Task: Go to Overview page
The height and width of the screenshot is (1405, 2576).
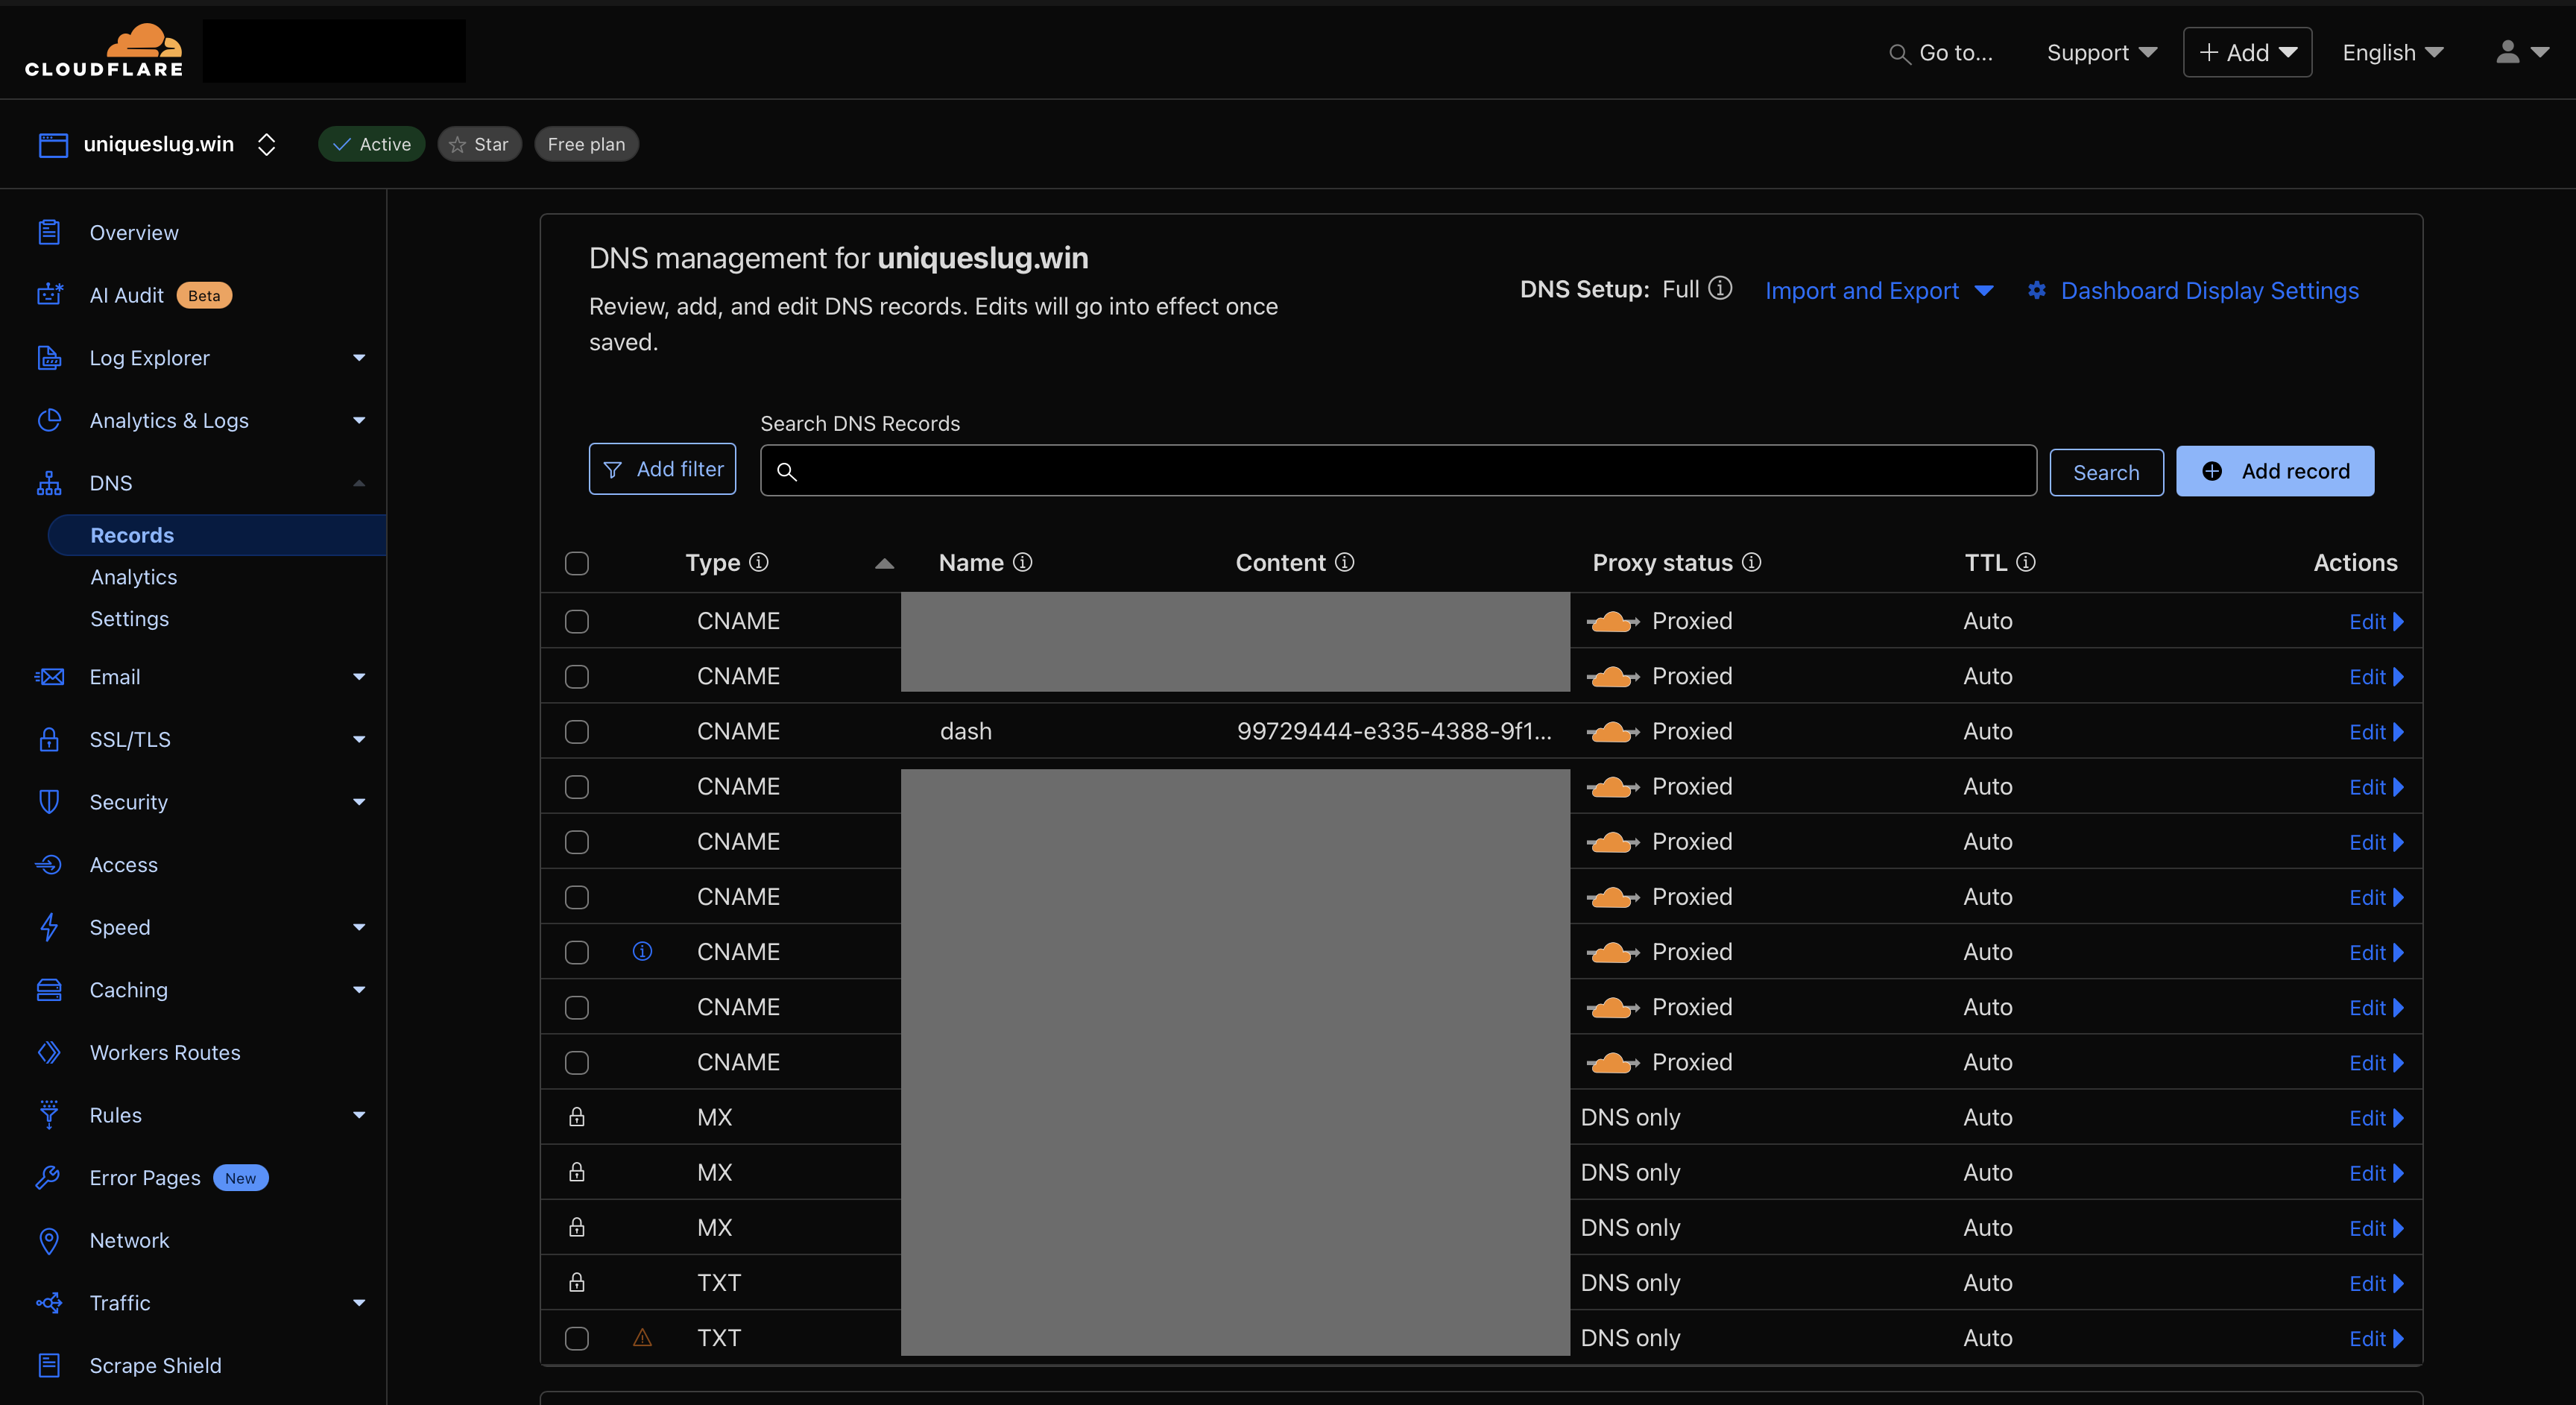Action: click(134, 232)
